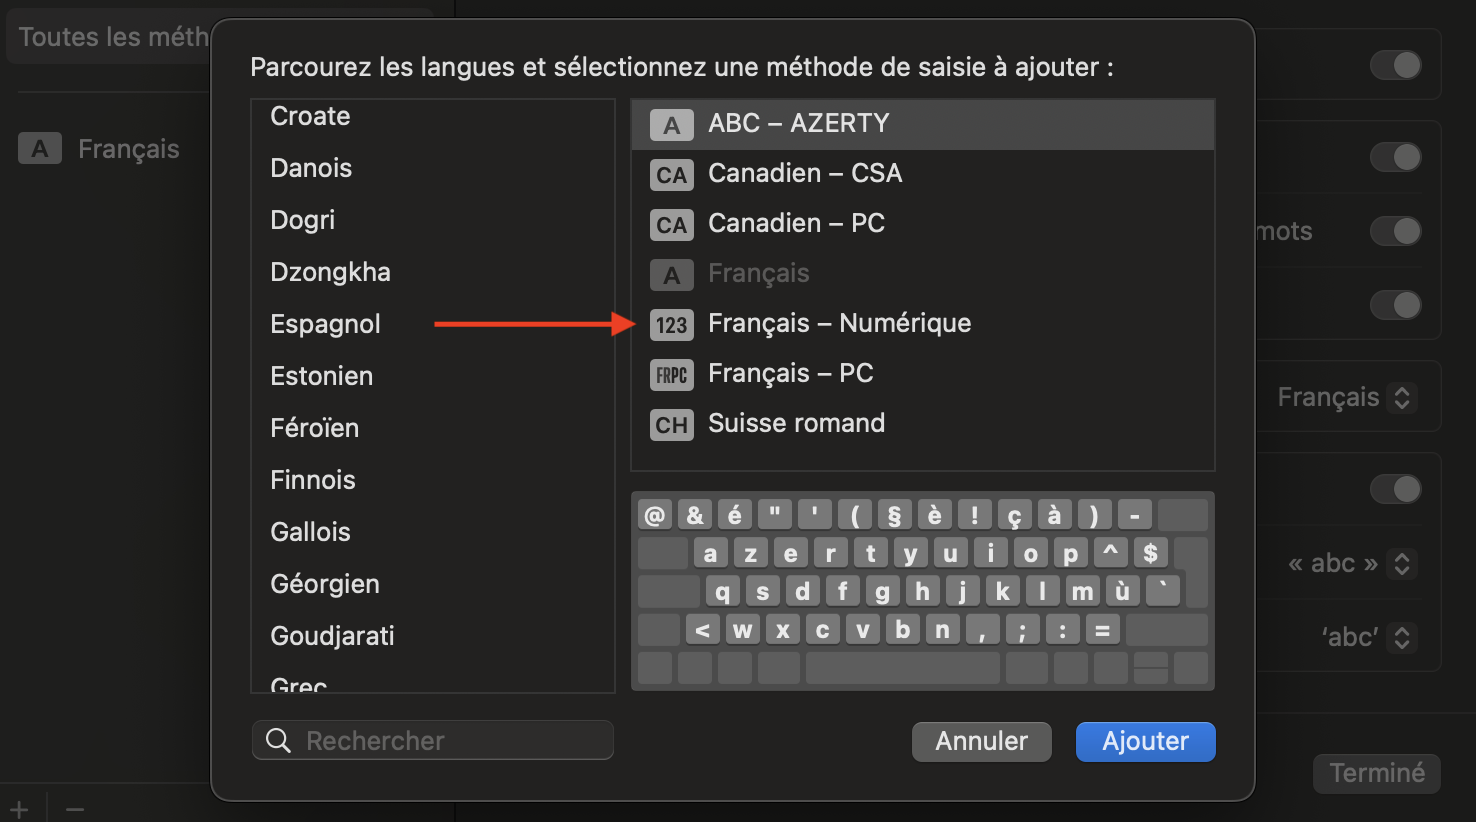Open the Français language dropdown
Viewport: 1476px width, 822px height.
click(1346, 397)
